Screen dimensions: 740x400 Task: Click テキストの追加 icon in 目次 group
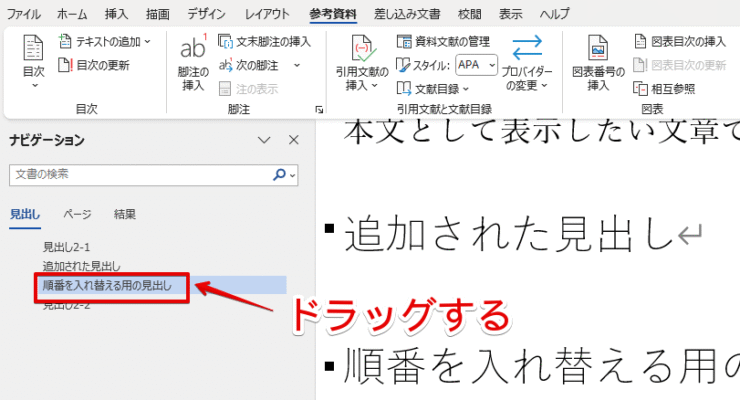65,42
